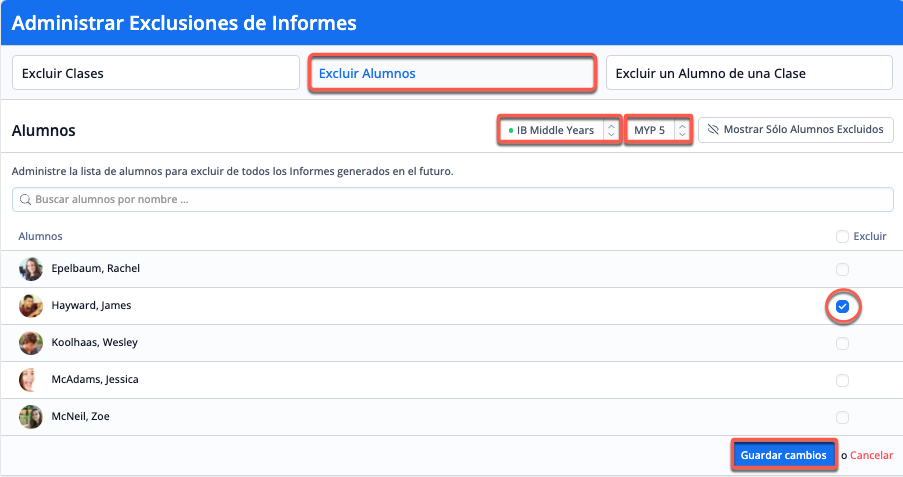Check the exclude box for McNeil, Zoe

(x=842, y=417)
